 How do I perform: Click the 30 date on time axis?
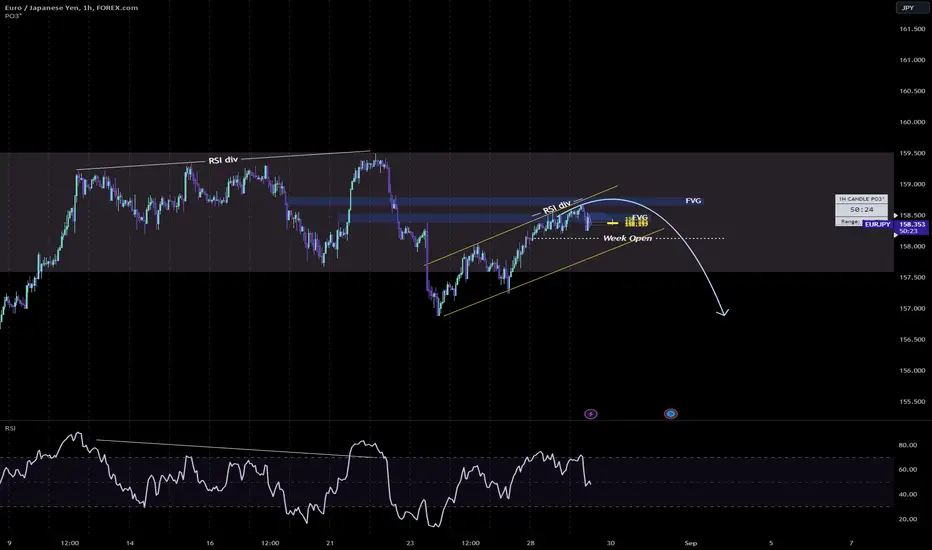tap(610, 543)
